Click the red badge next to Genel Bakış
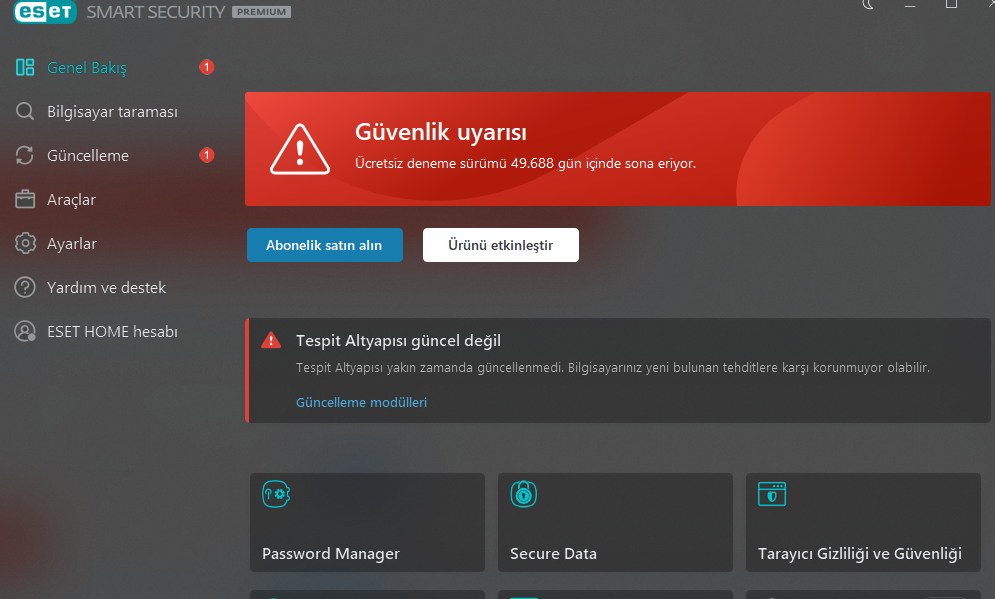Image resolution: width=995 pixels, height=599 pixels. pos(206,68)
